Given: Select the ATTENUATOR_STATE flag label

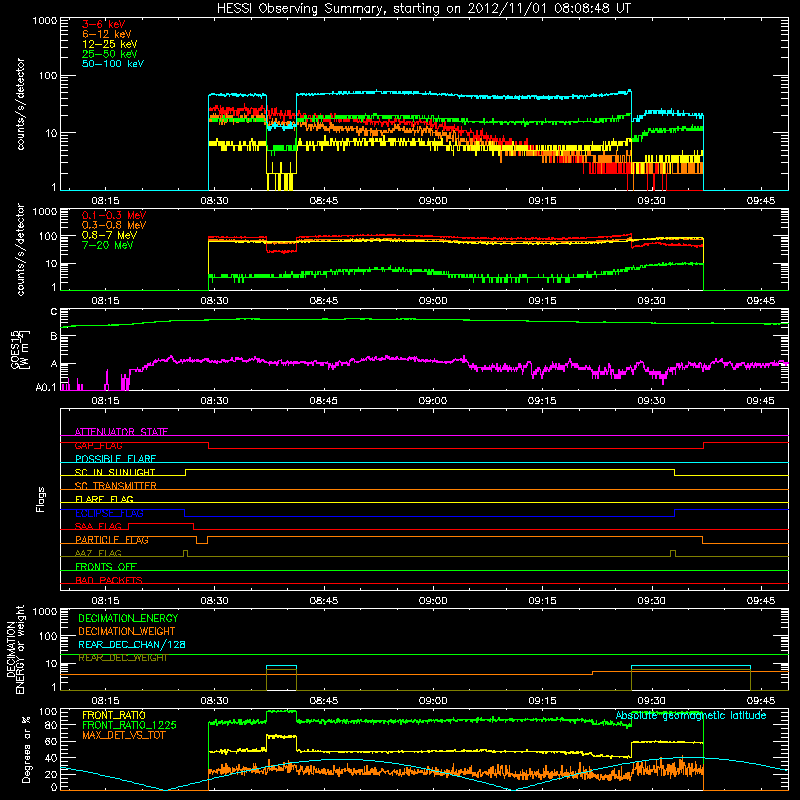Looking at the screenshot, I should point(121,432).
